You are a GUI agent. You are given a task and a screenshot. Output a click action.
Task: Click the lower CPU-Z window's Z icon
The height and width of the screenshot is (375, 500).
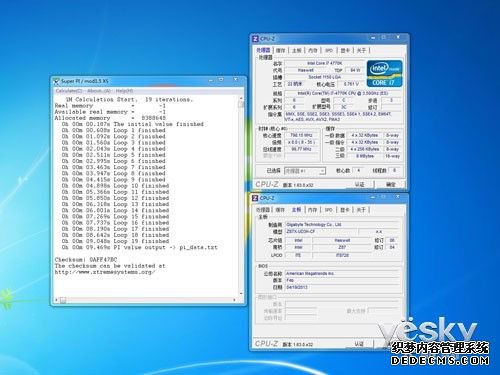(x=255, y=198)
